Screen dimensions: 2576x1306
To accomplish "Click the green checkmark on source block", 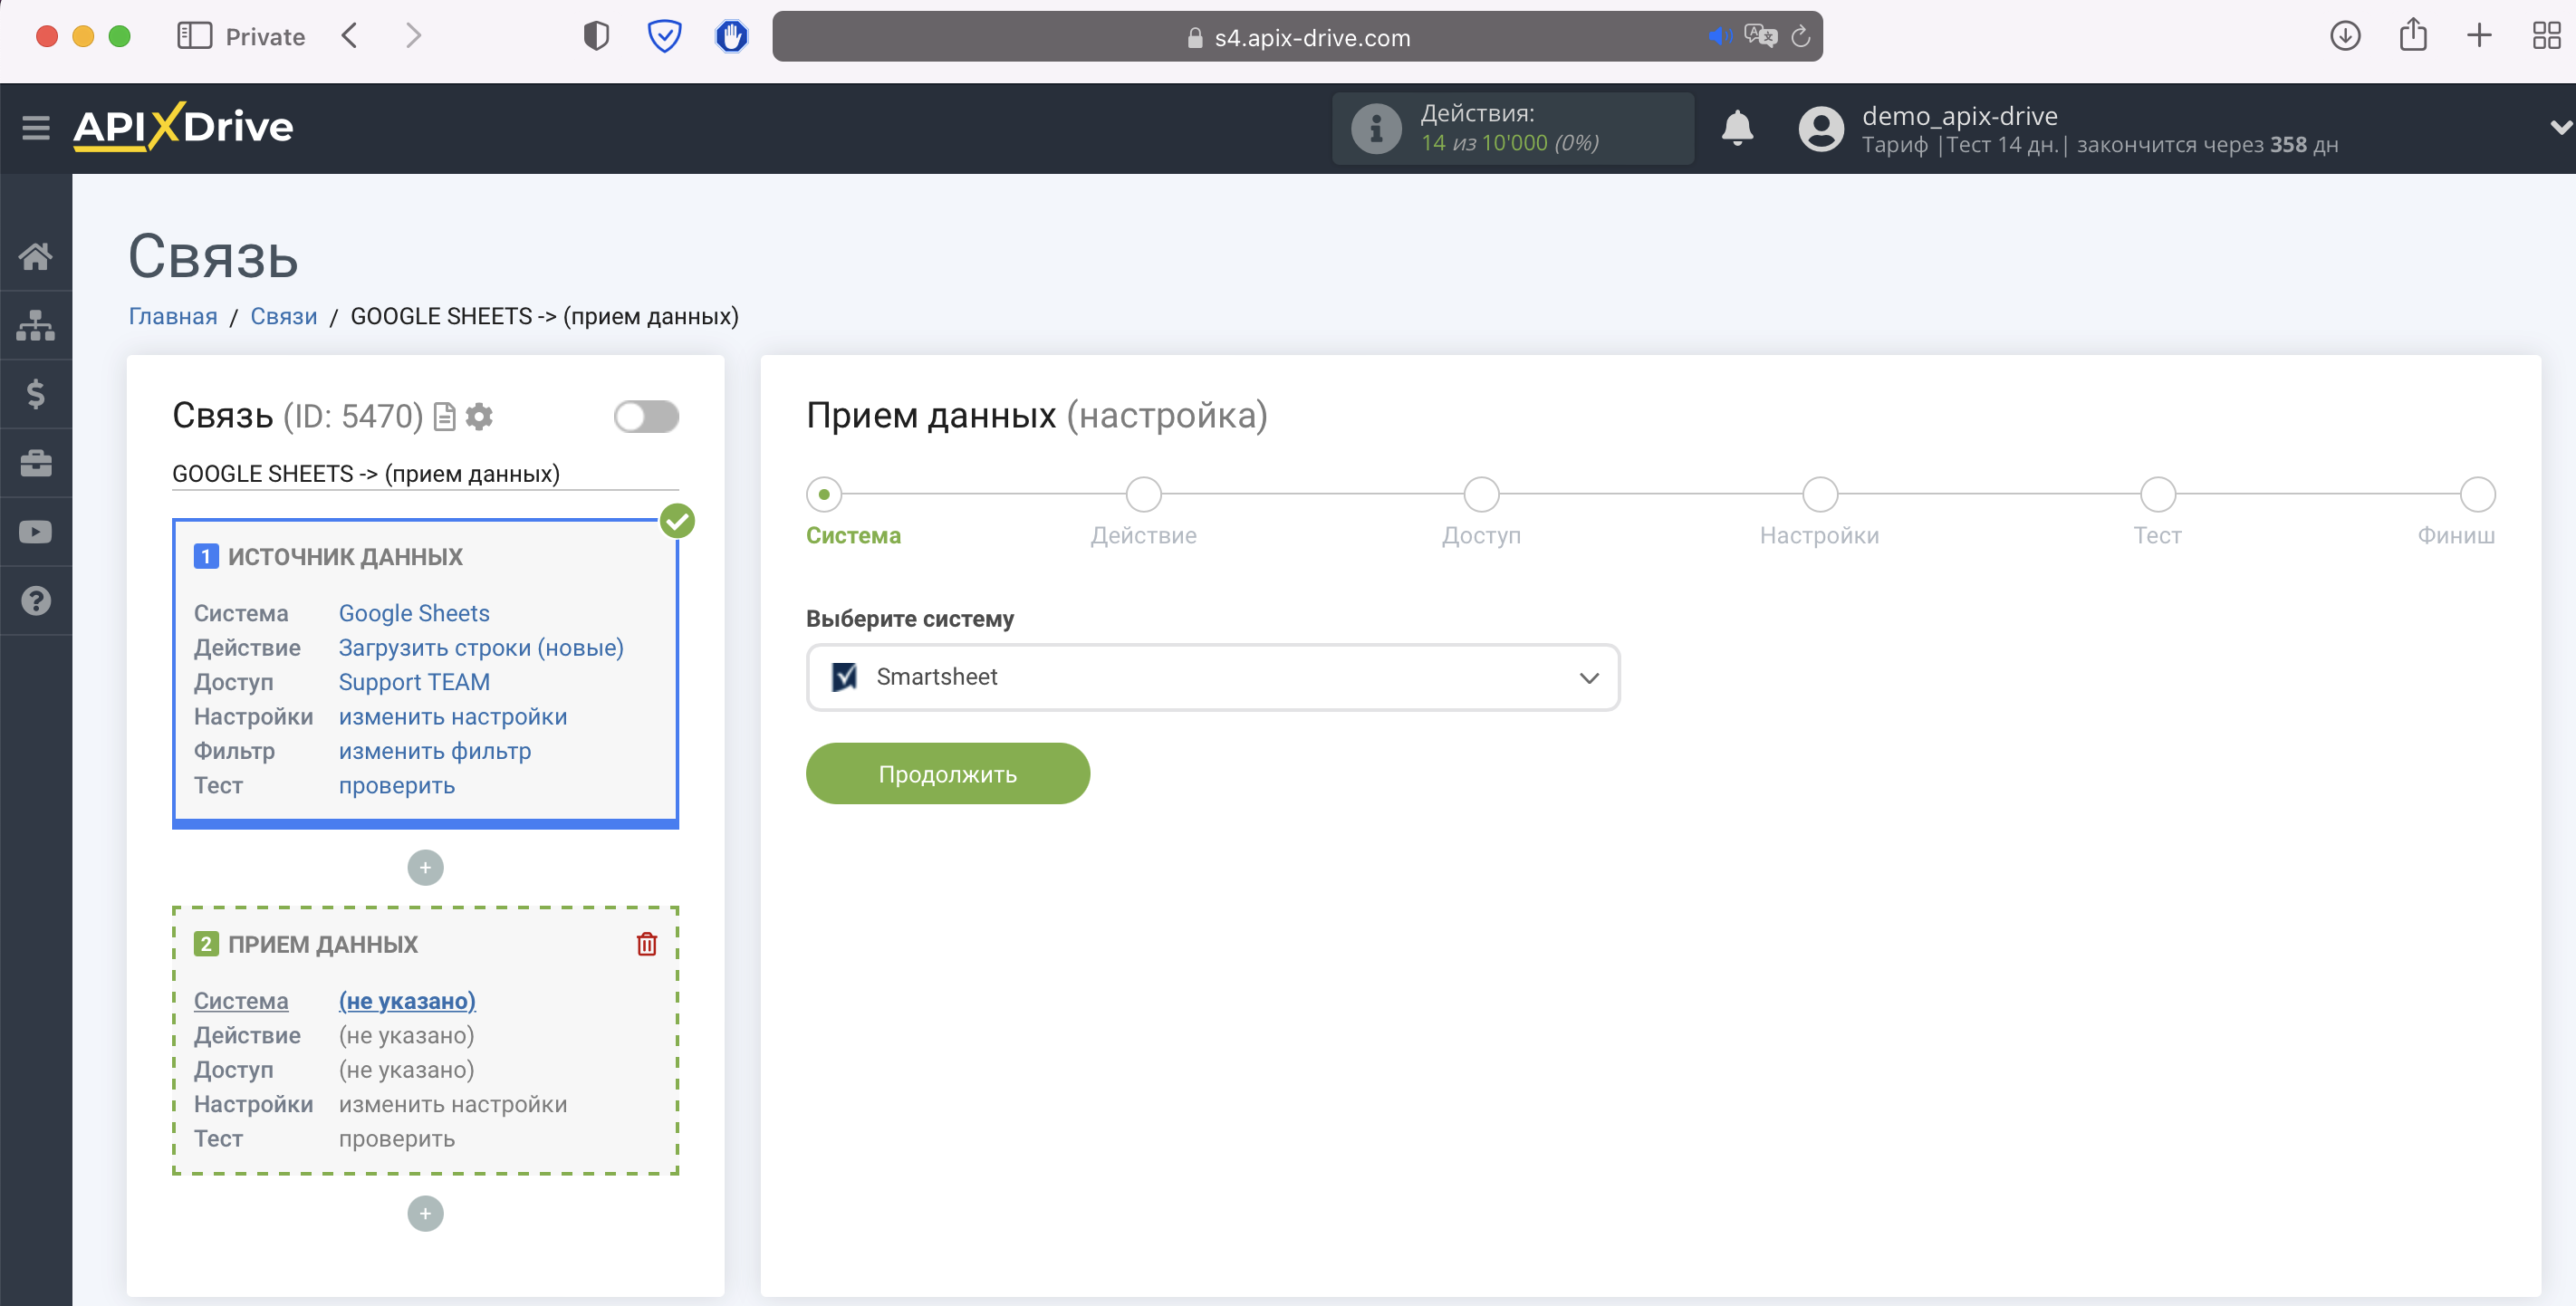I will [677, 521].
